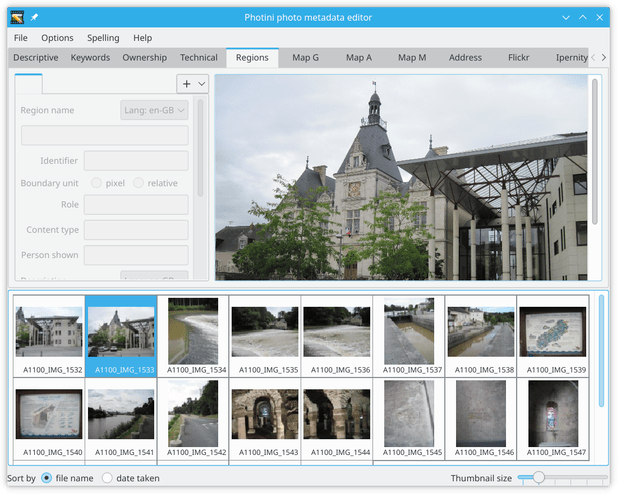Click the Identifier input field
618x494 pixels.
click(x=136, y=161)
